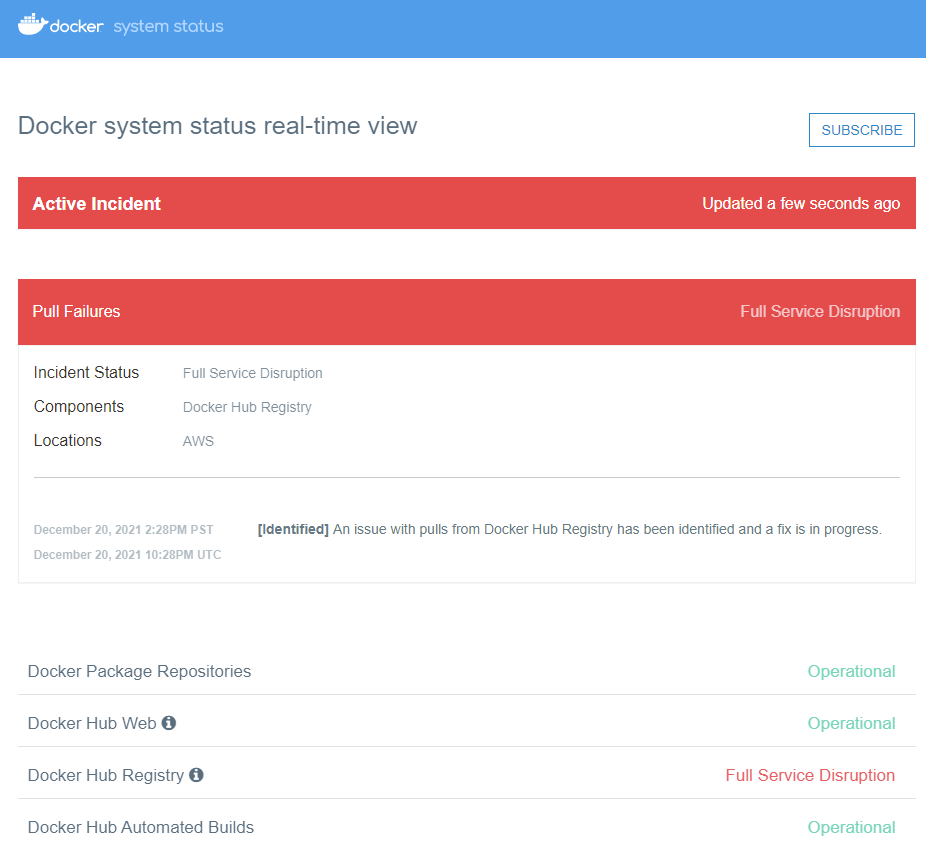Screen dimensions: 926x850
Task: Click the 'Locations' label
Action: coord(68,441)
